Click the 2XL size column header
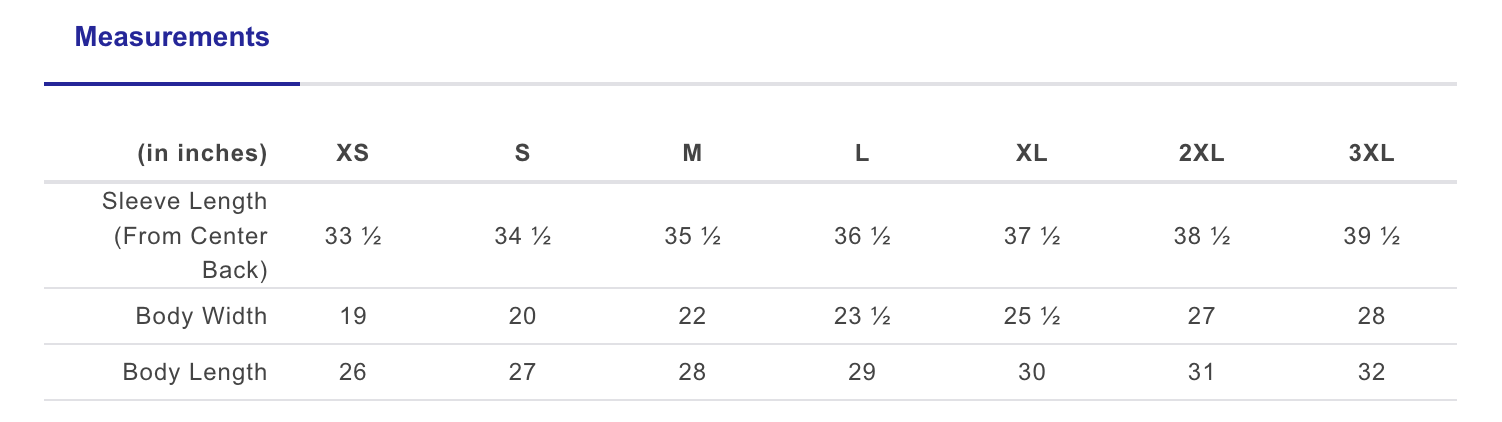The width and height of the screenshot is (1502, 422). click(1201, 154)
